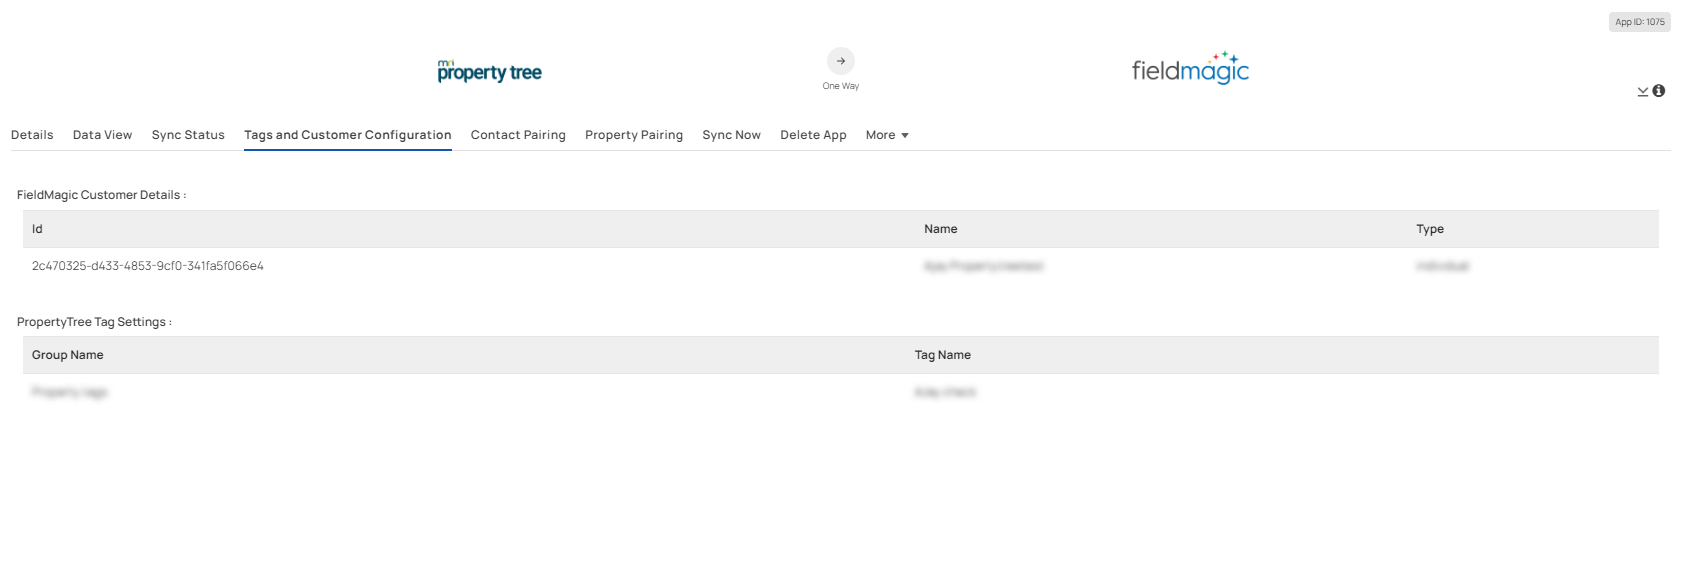Select Tags and Customer Configuration tab

pyautogui.click(x=348, y=135)
